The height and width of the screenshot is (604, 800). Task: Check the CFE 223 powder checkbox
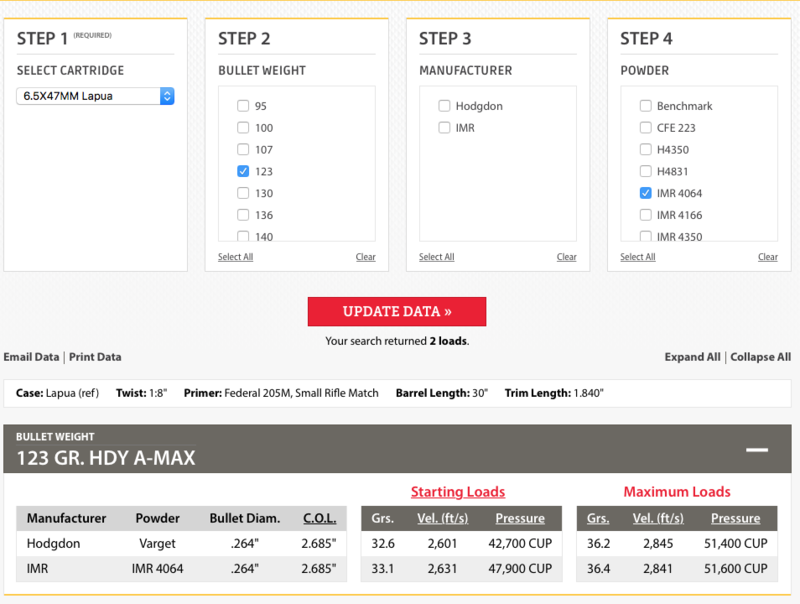pos(646,128)
